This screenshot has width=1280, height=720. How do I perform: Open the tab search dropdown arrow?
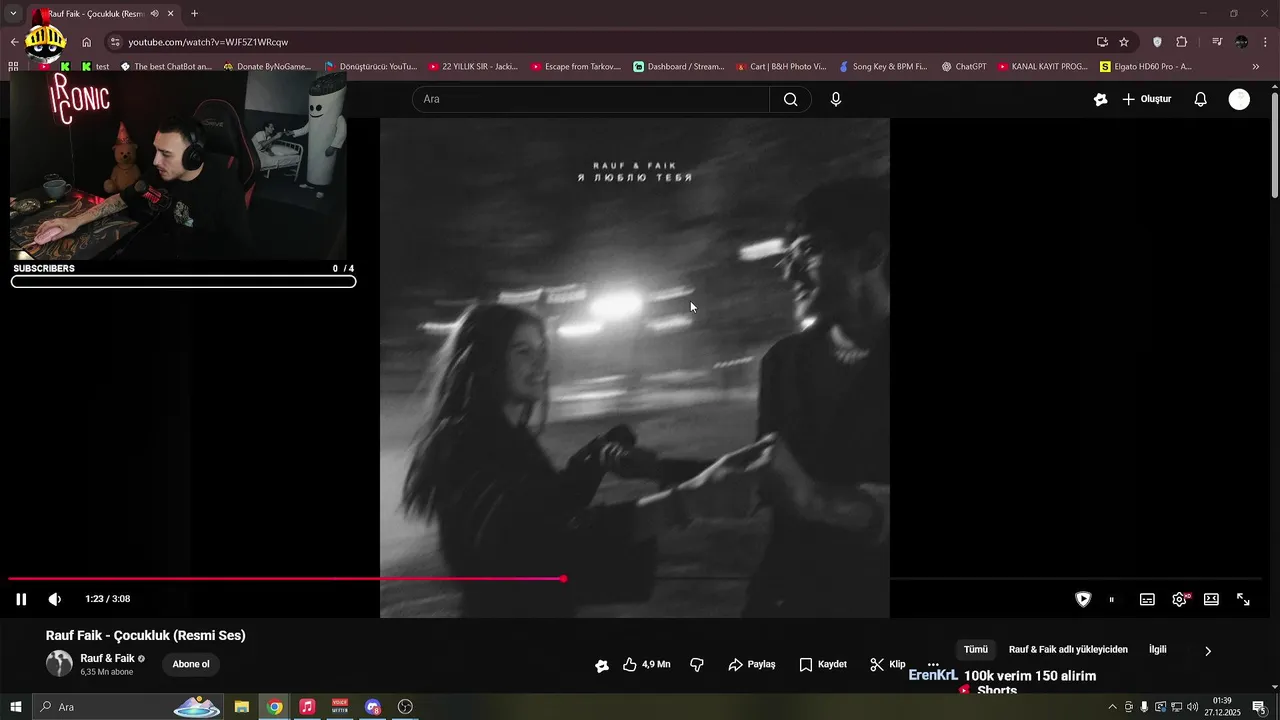click(13, 14)
